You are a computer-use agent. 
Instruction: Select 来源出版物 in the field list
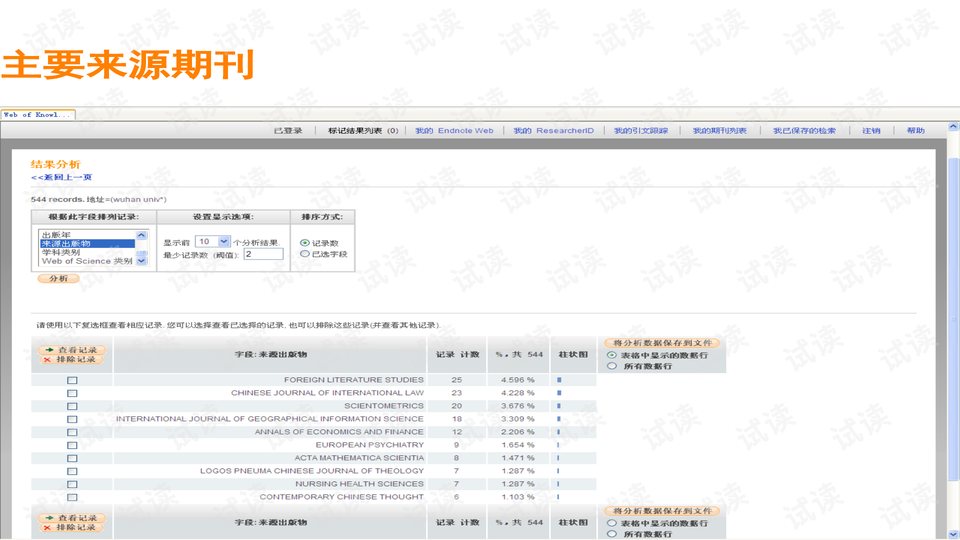[x=88, y=243]
